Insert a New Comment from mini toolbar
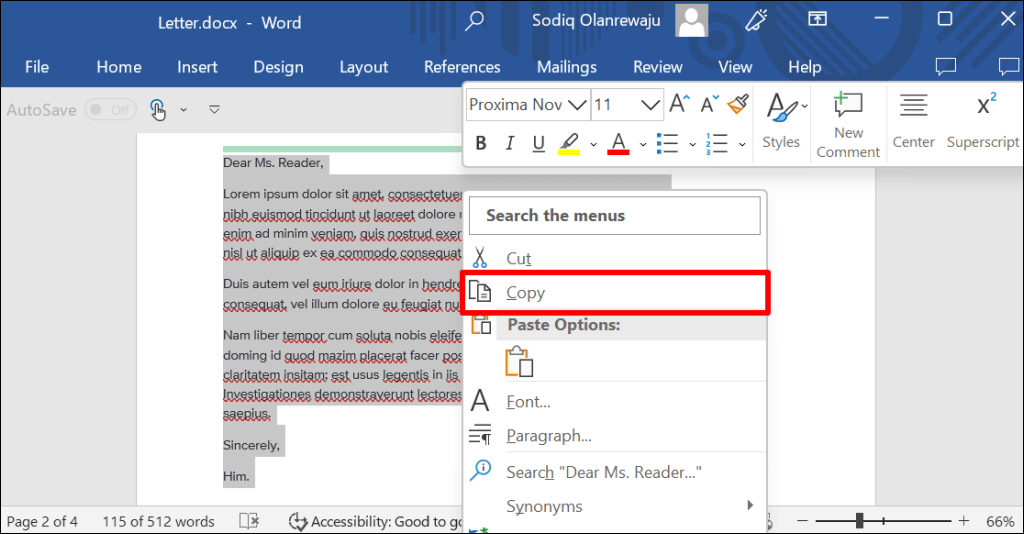The width and height of the screenshot is (1024, 534). [x=848, y=124]
